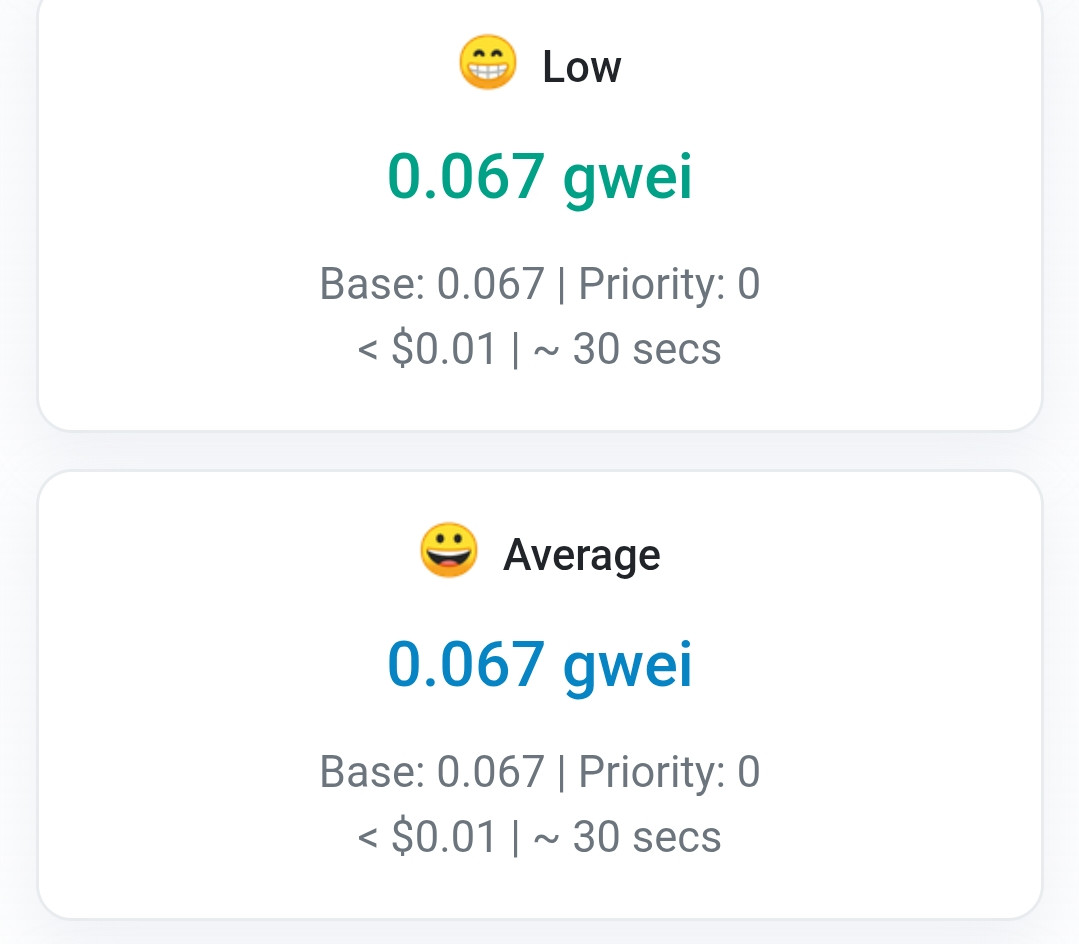The width and height of the screenshot is (1079, 944).
Task: Click the smiling emoji beside Average
Action: 449,550
